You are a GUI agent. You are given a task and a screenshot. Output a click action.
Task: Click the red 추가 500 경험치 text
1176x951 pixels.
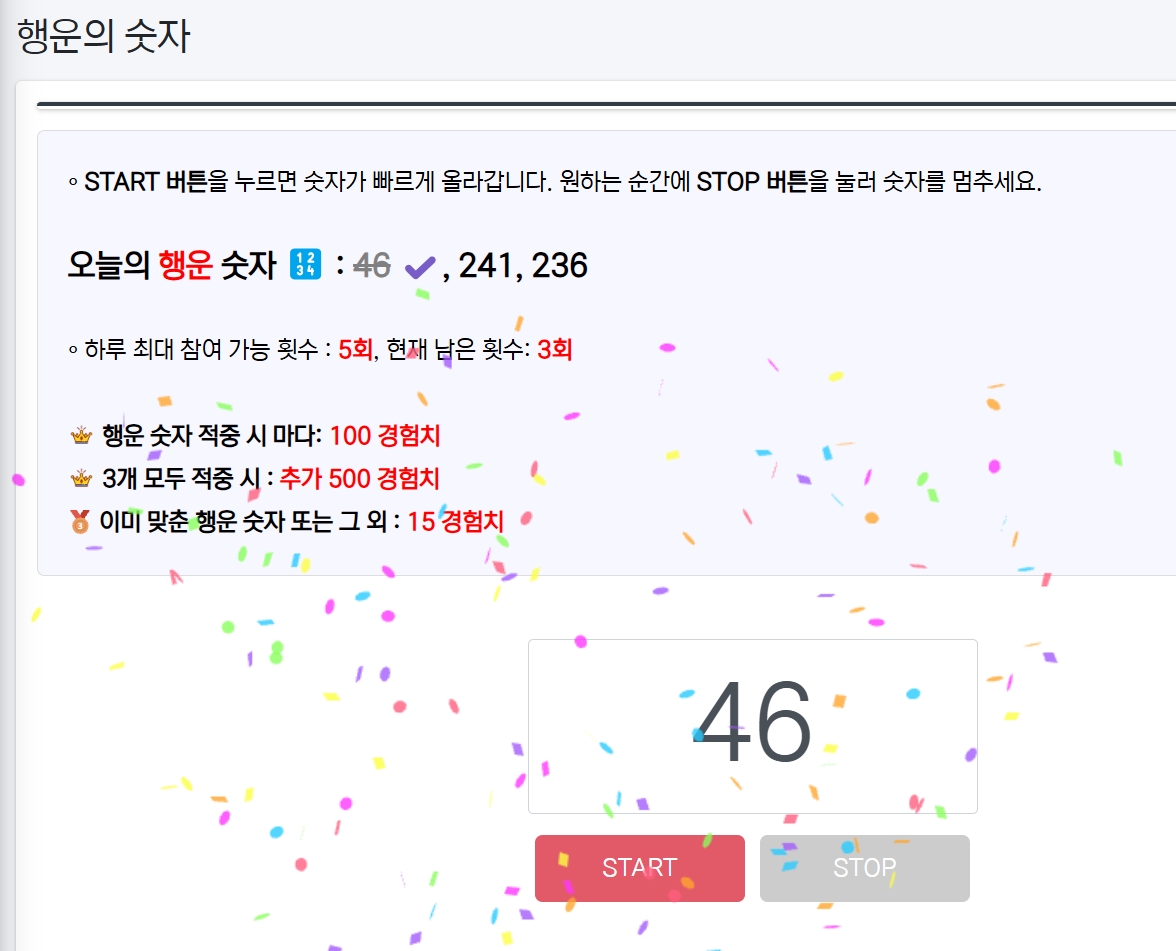coord(359,478)
